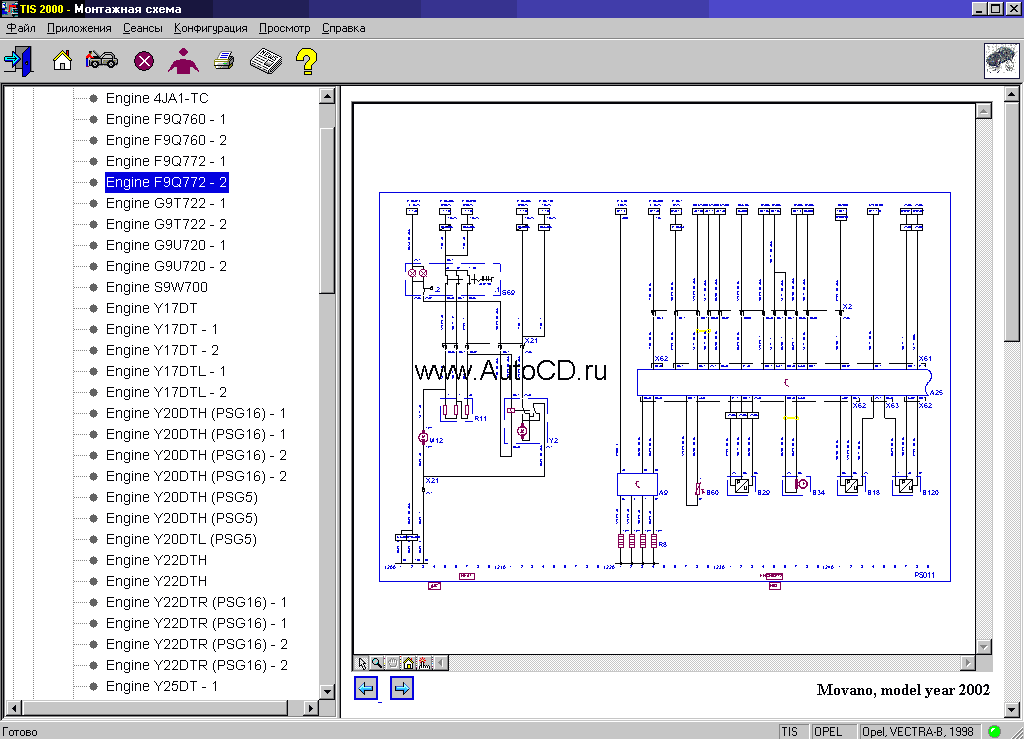Click the PS011 diagram number label

[x=925, y=575]
